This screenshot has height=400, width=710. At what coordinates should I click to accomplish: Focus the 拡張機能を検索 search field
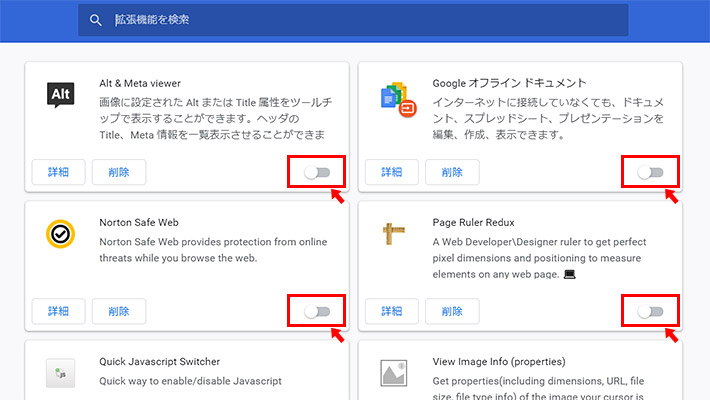(x=353, y=20)
